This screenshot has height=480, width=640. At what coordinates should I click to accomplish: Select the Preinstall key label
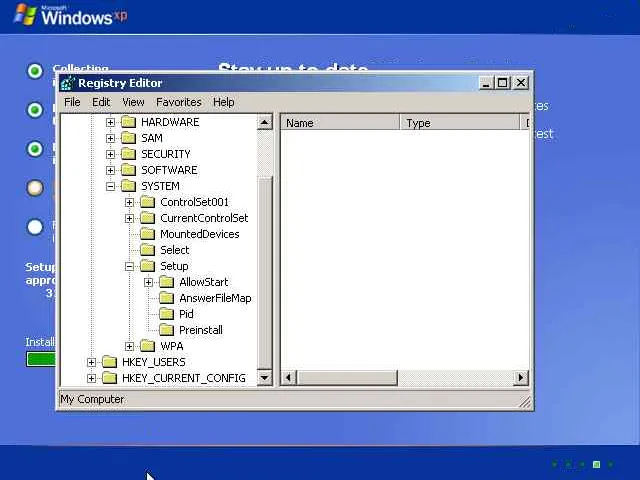tap(201, 330)
